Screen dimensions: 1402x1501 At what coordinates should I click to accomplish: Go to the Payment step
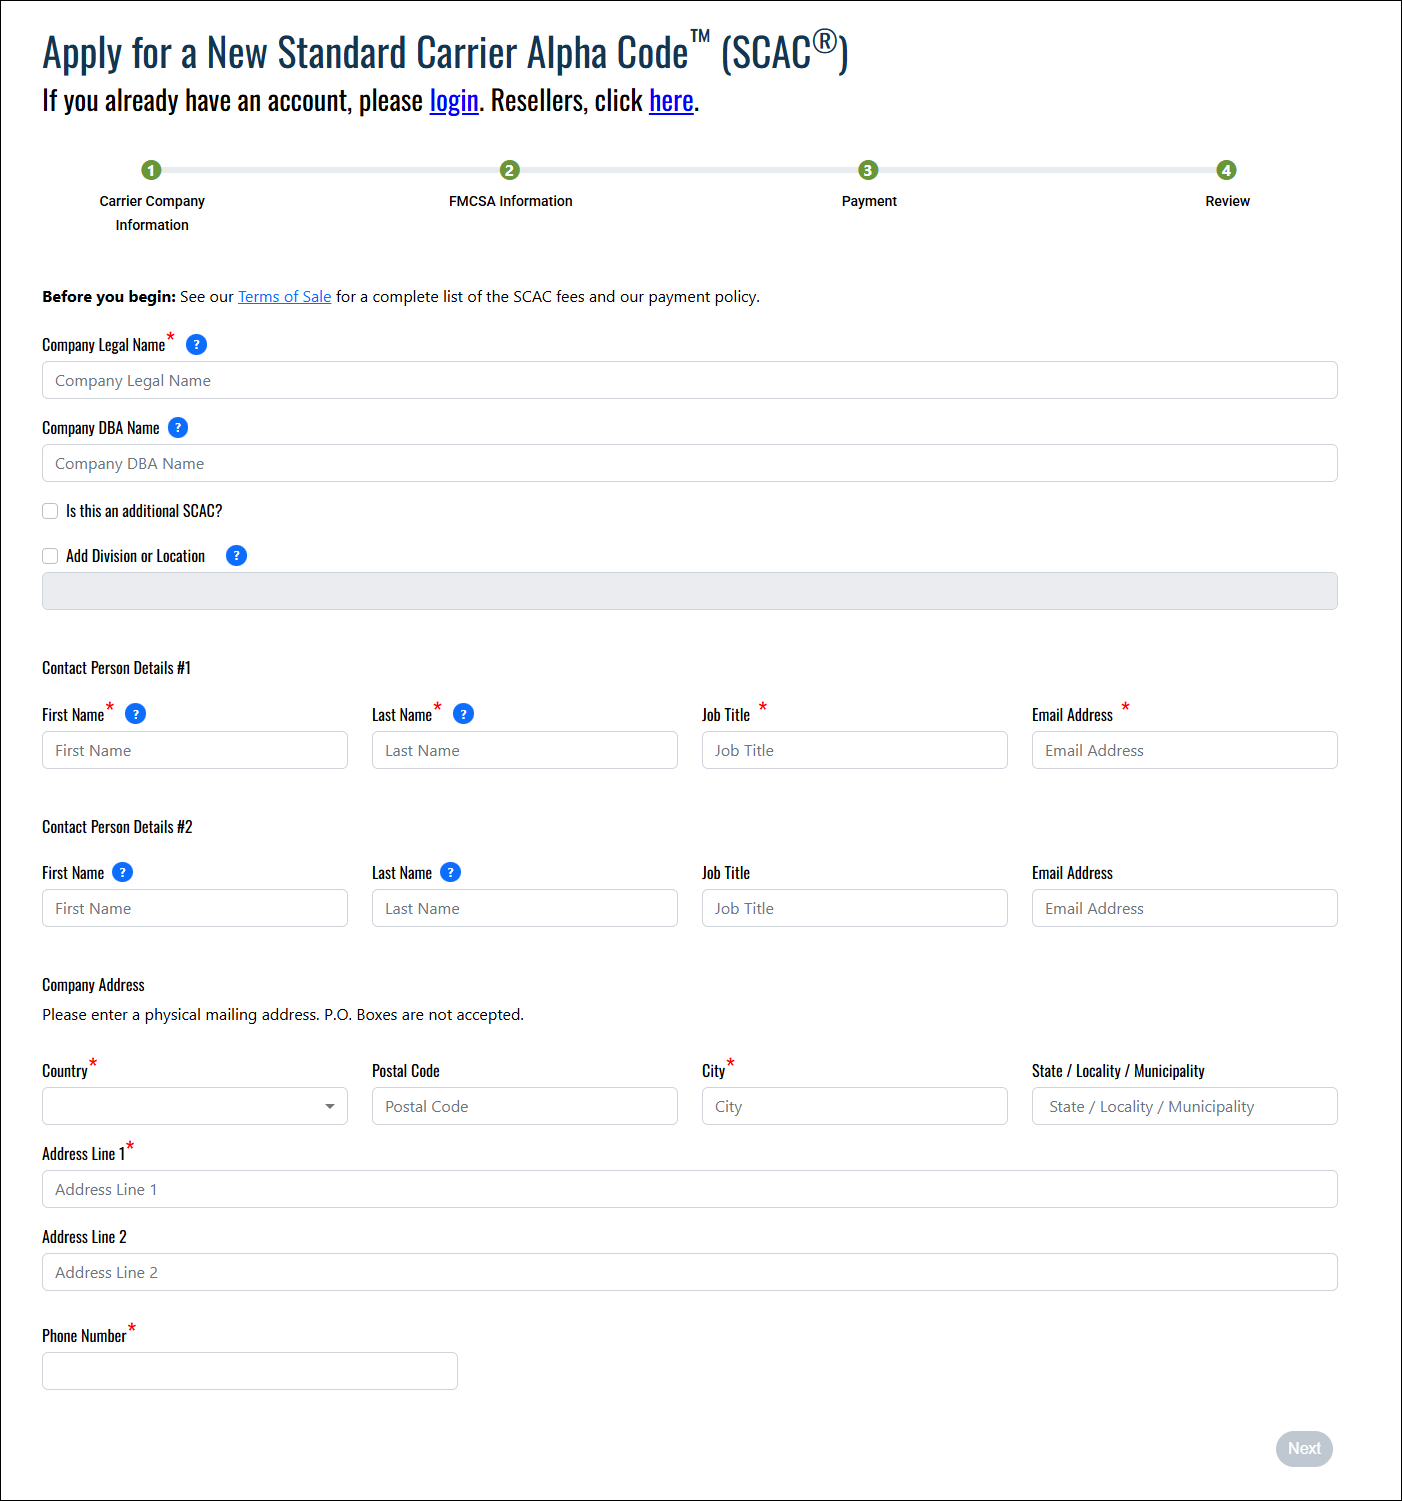click(868, 171)
